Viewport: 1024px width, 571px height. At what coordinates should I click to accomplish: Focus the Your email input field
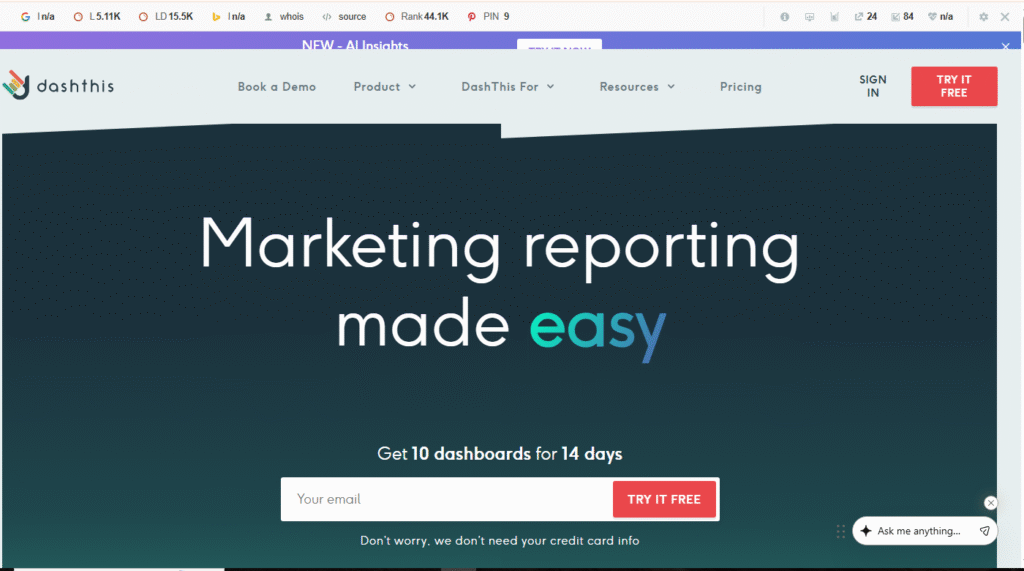446,499
